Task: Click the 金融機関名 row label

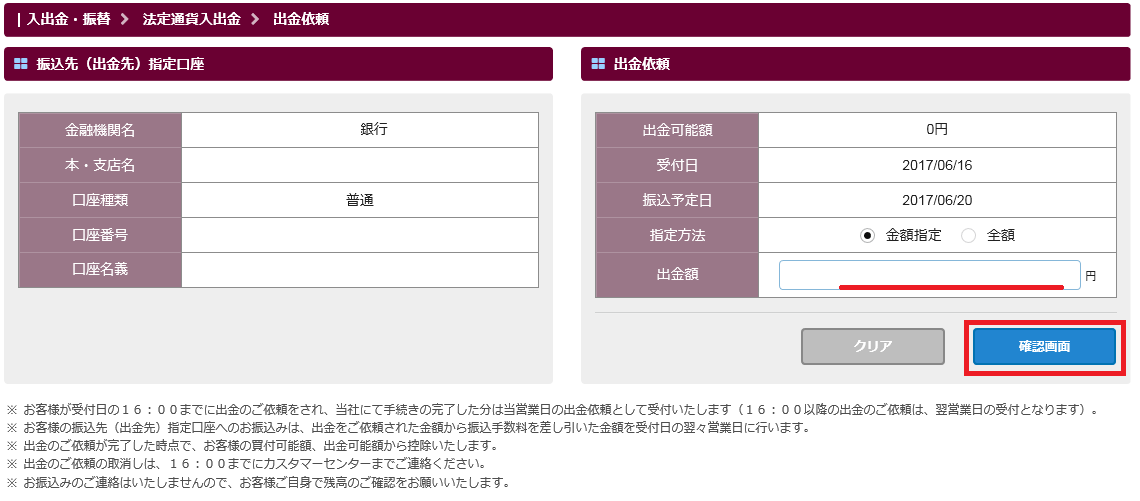Action: tap(100, 130)
